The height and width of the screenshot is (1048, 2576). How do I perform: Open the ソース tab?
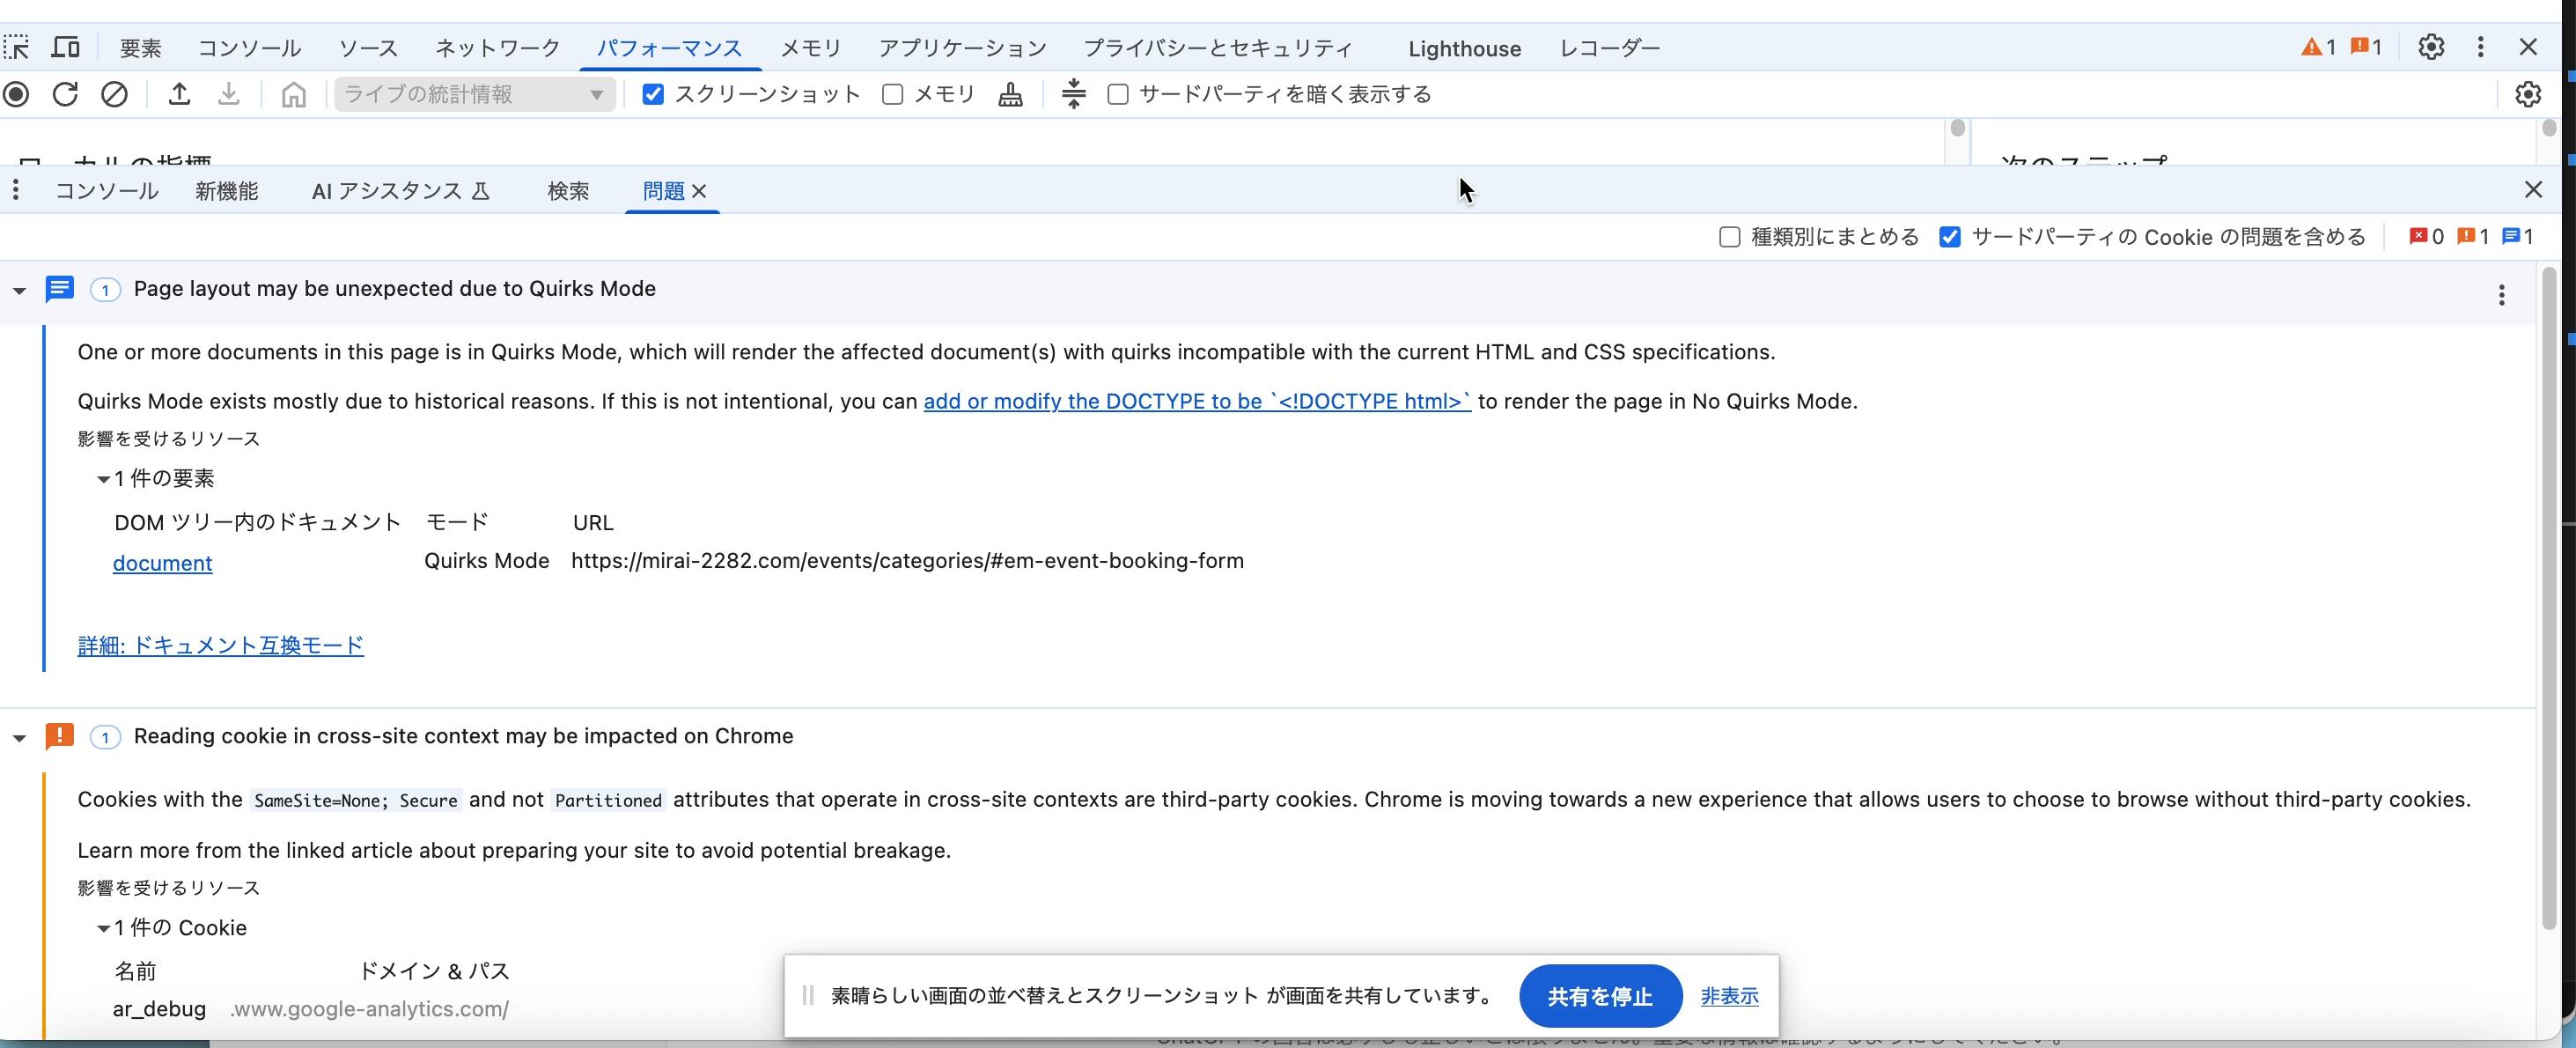tap(368, 48)
